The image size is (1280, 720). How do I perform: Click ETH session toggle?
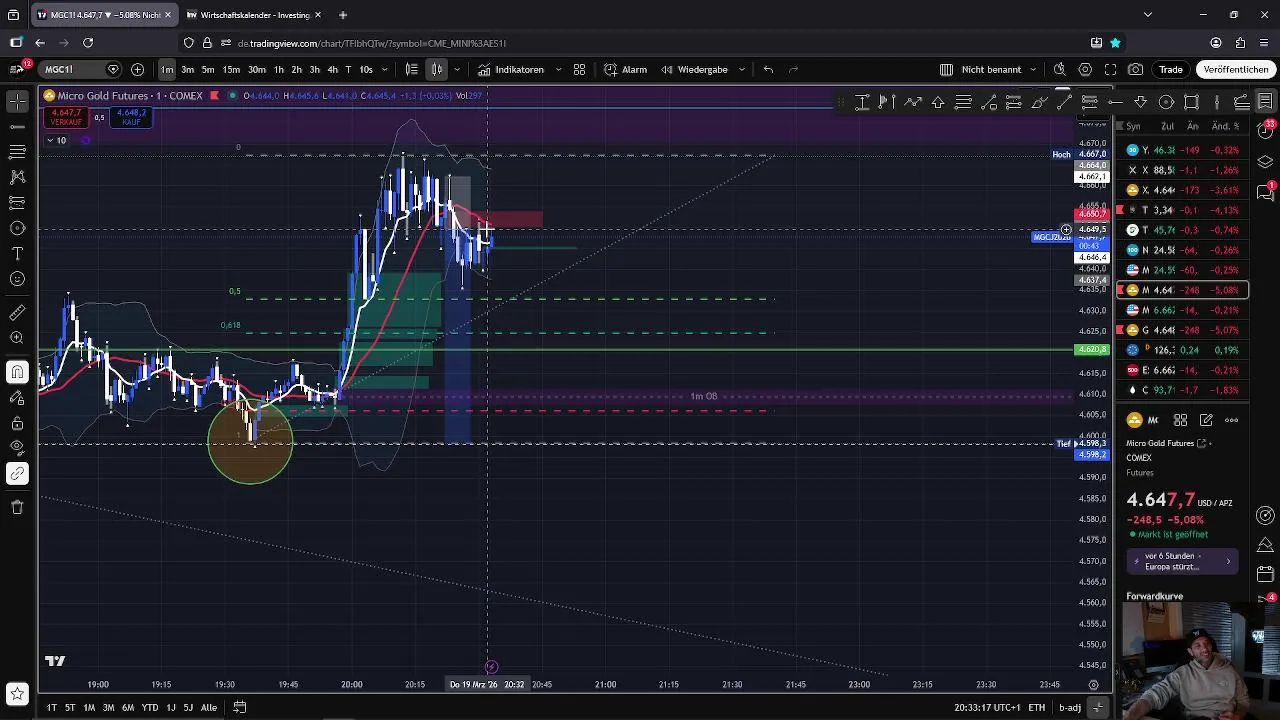1037,707
